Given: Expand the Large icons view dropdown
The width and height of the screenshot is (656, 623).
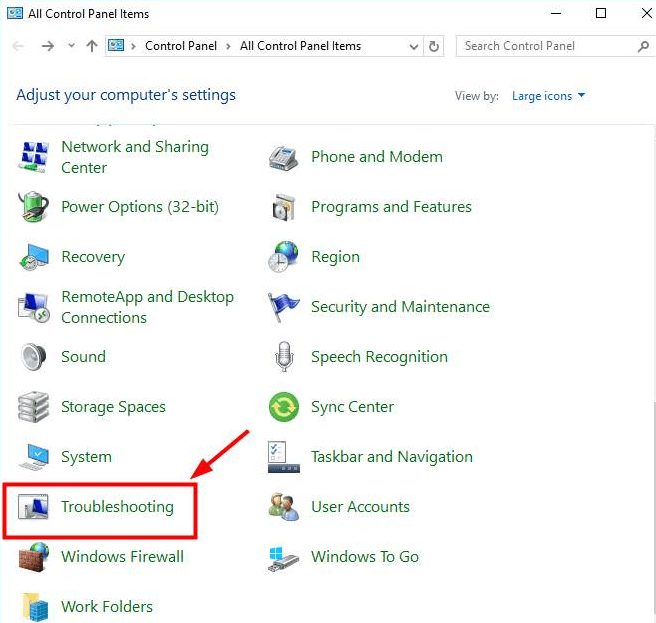Looking at the screenshot, I should point(548,96).
